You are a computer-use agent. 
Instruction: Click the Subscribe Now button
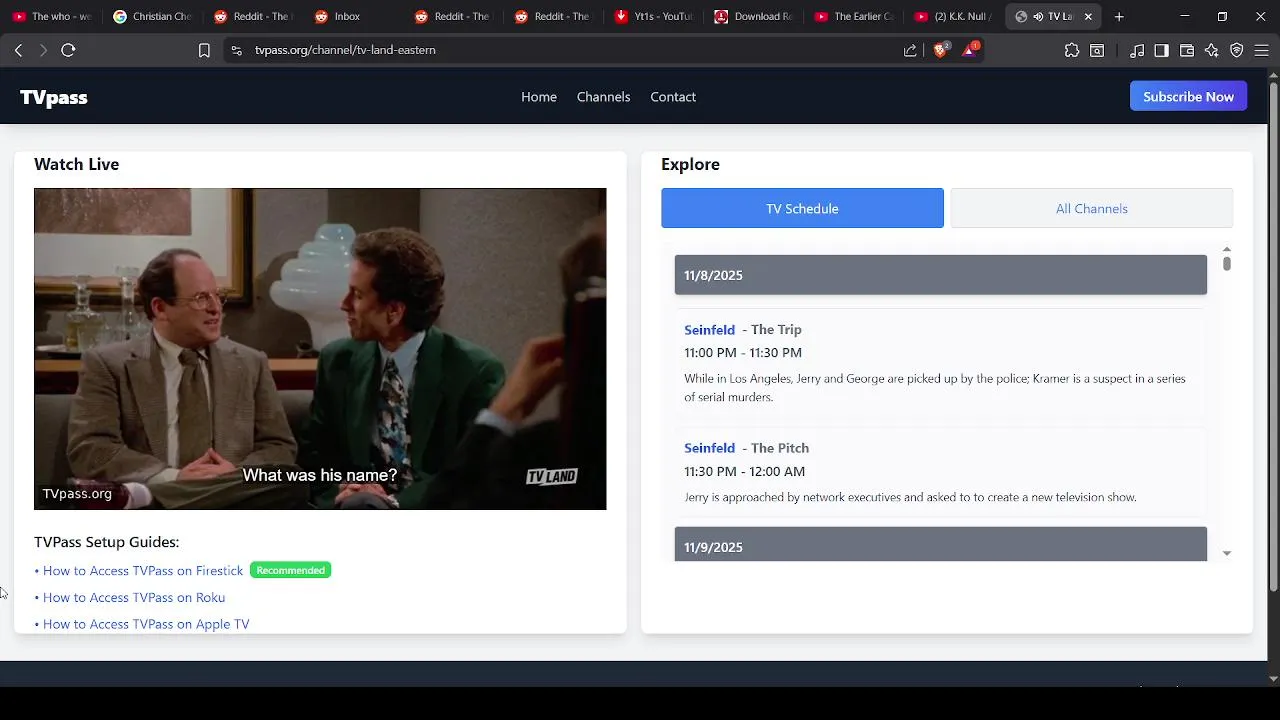pos(1188,96)
